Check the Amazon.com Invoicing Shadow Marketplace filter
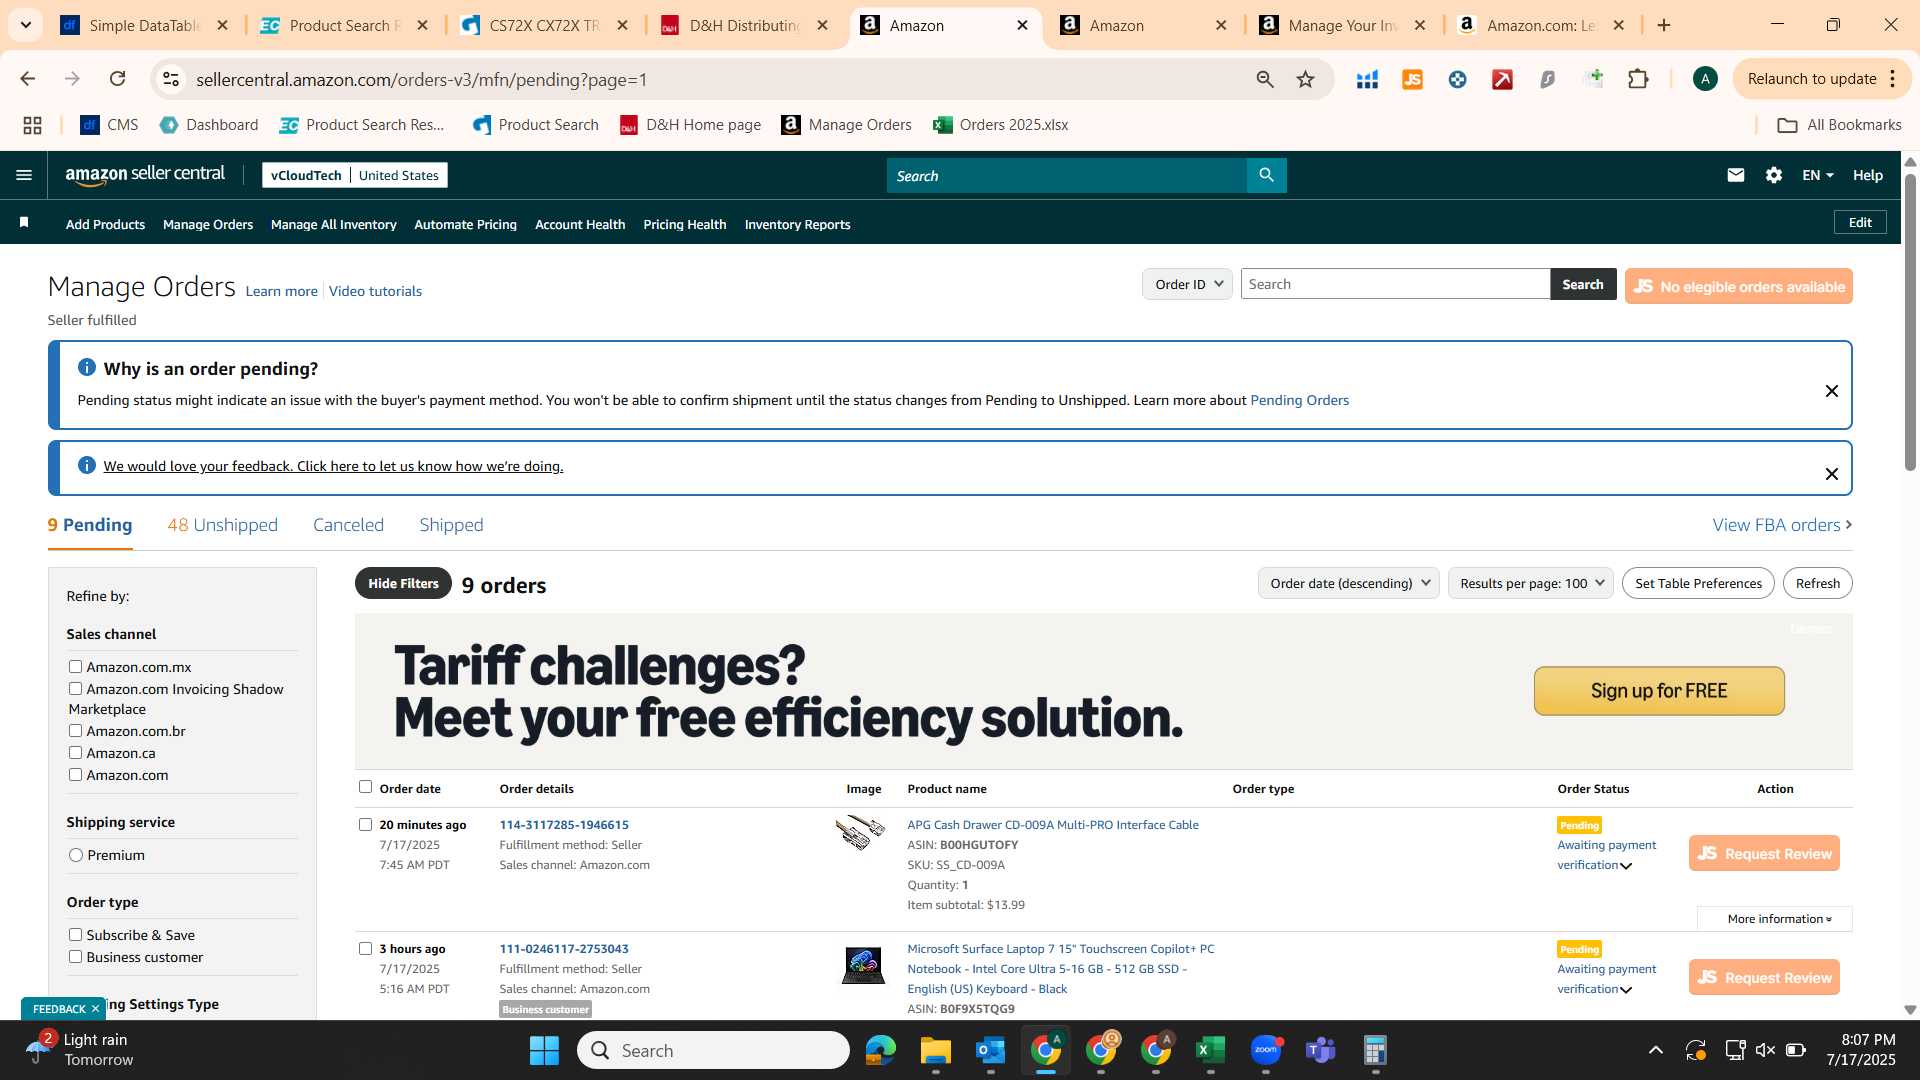 click(x=75, y=689)
